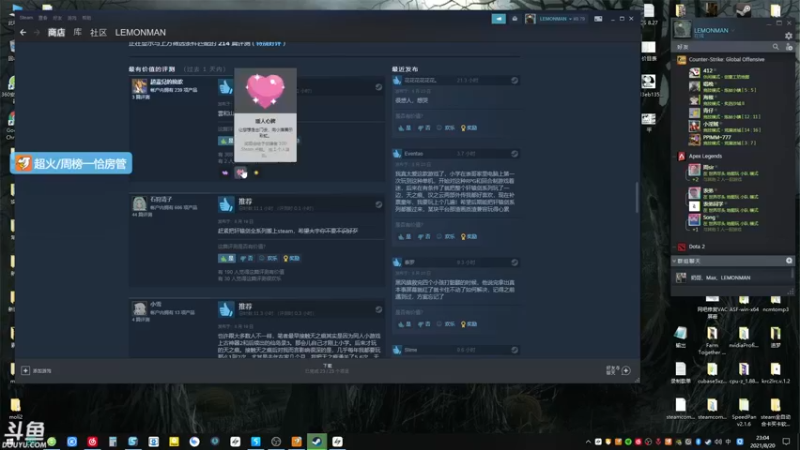Mark the third recent review as 欢乐 (funny)

445,324
